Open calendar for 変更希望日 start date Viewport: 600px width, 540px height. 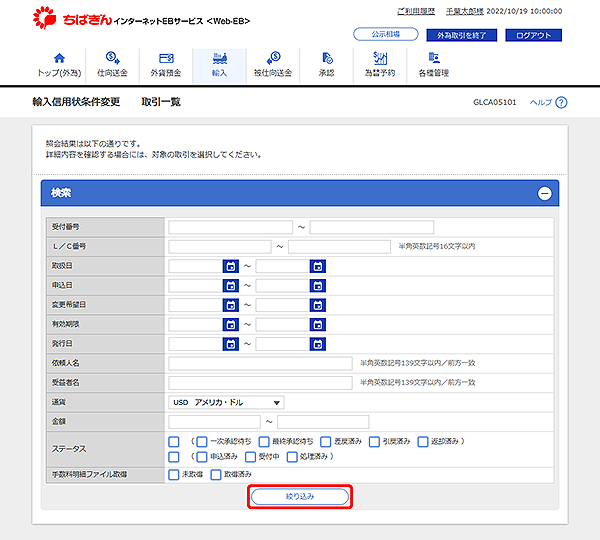(x=231, y=305)
